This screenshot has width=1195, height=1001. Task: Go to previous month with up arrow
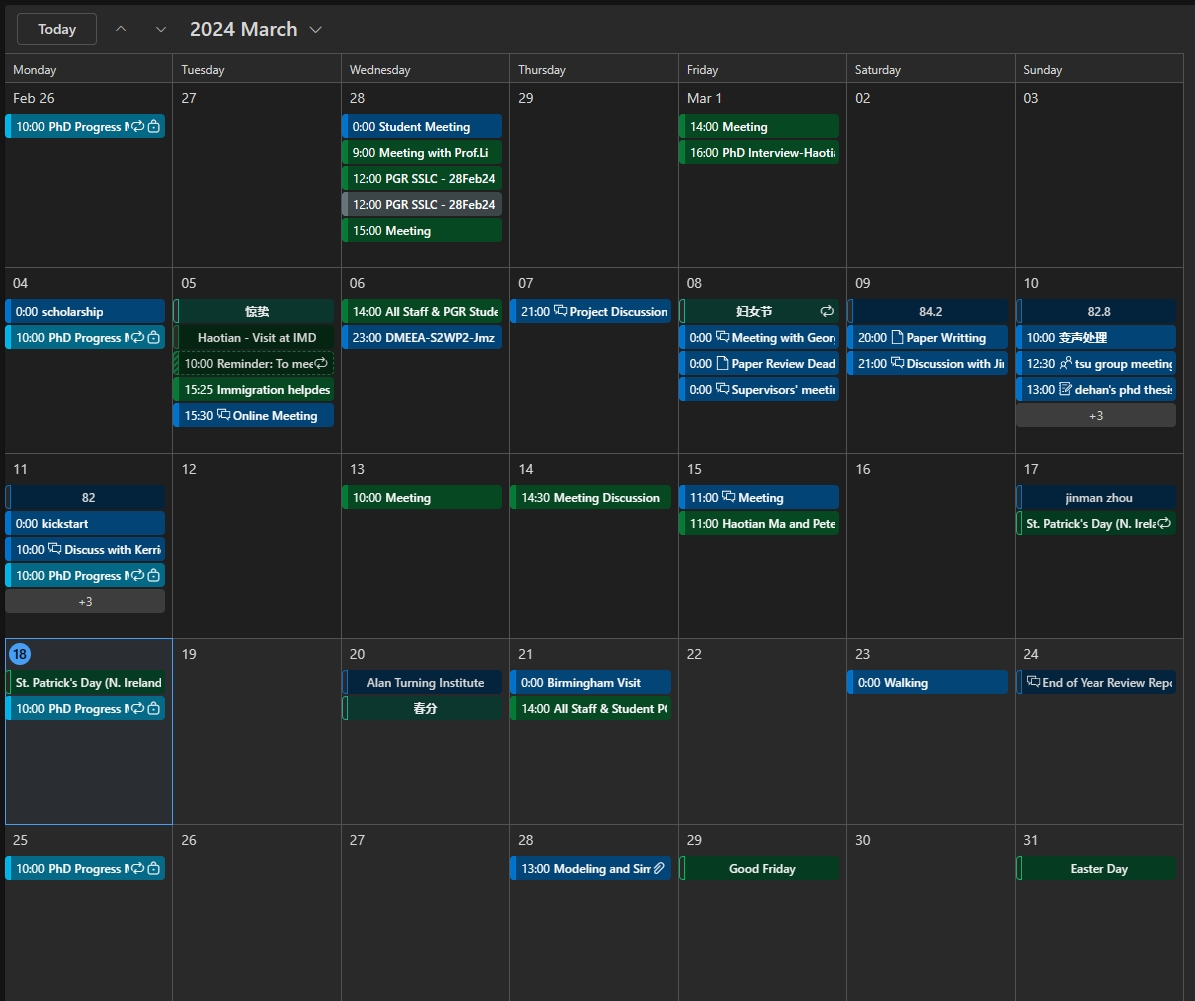pyautogui.click(x=121, y=29)
